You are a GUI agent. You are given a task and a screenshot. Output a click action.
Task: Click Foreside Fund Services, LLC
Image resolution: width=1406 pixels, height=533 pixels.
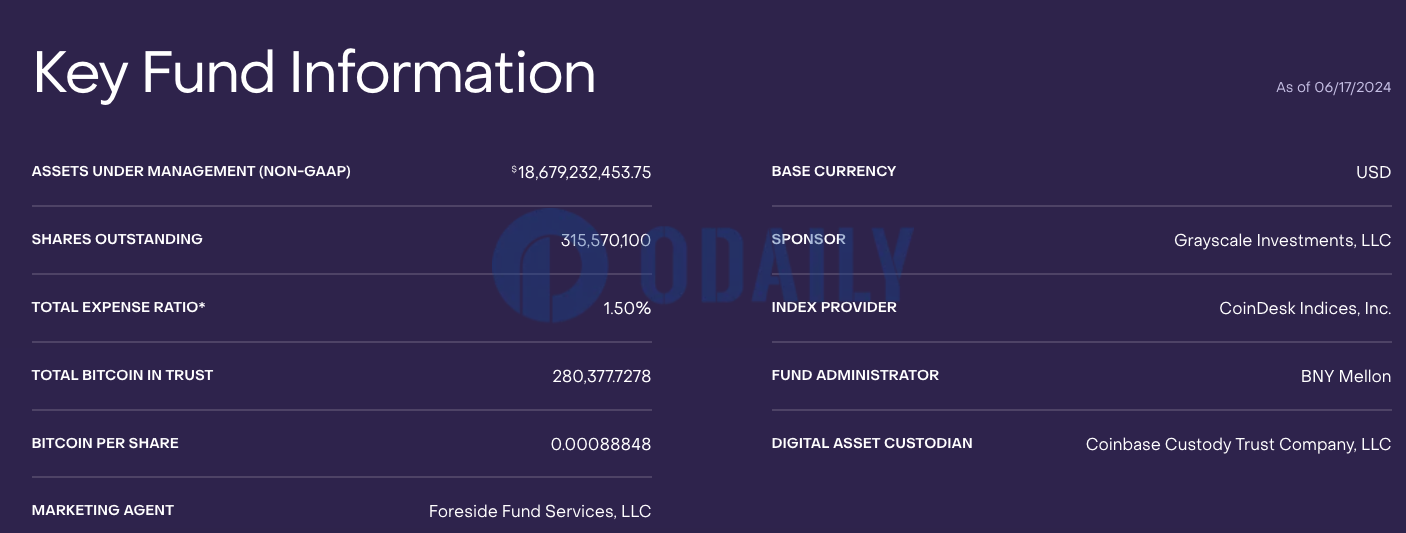540,511
